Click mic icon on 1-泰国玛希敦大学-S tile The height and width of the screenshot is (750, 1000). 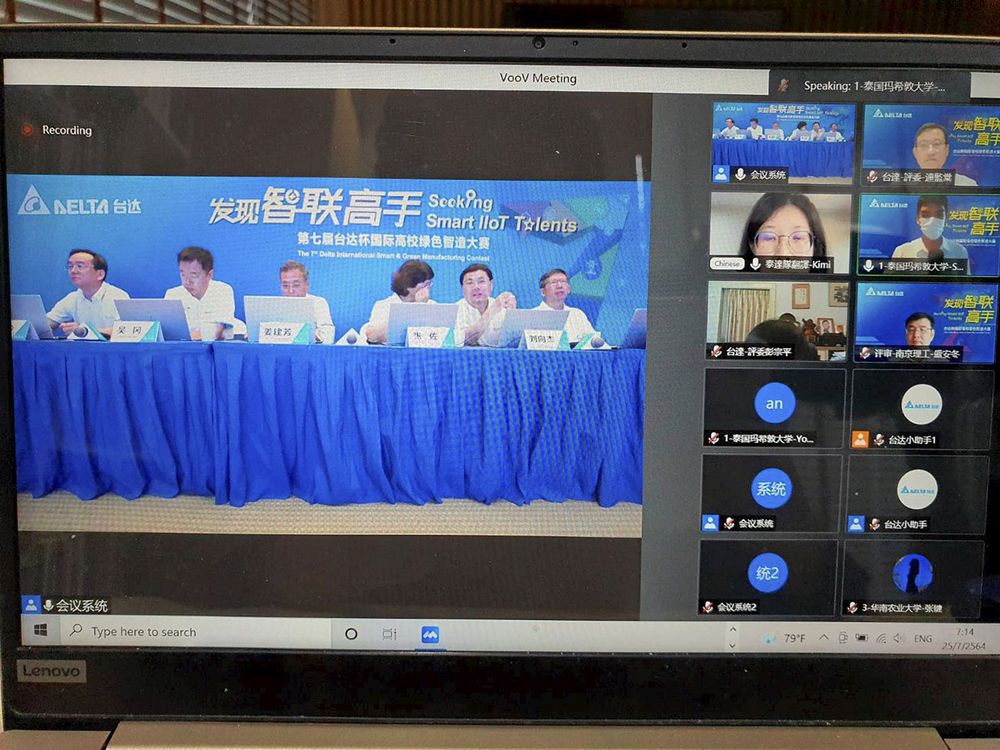[868, 265]
